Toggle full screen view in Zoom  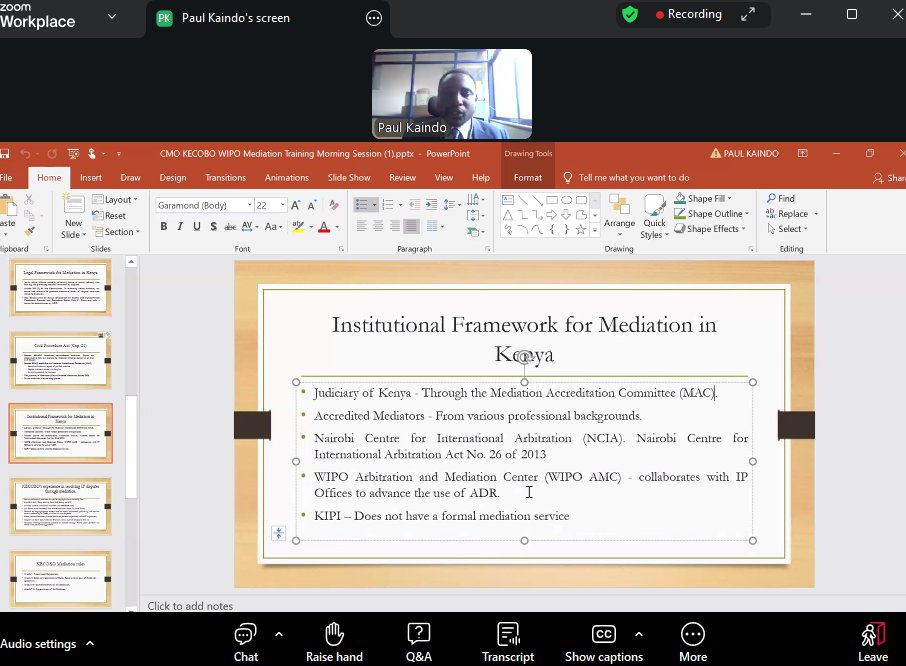pyautogui.click(x=748, y=14)
